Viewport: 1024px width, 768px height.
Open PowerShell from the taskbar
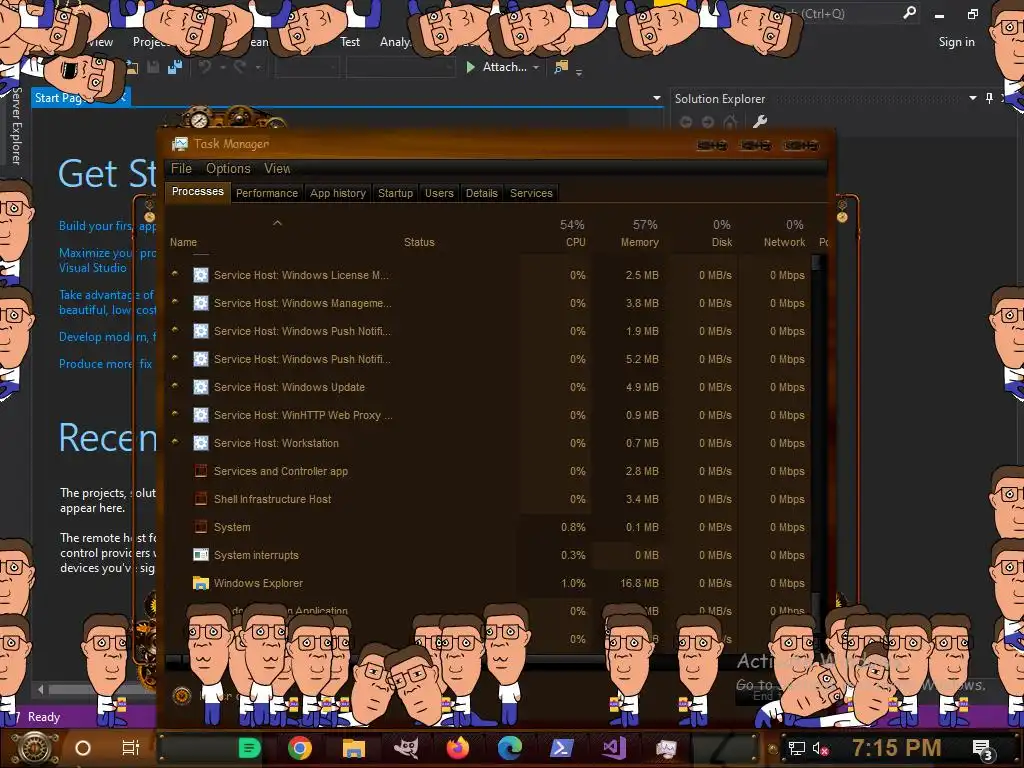click(x=562, y=748)
